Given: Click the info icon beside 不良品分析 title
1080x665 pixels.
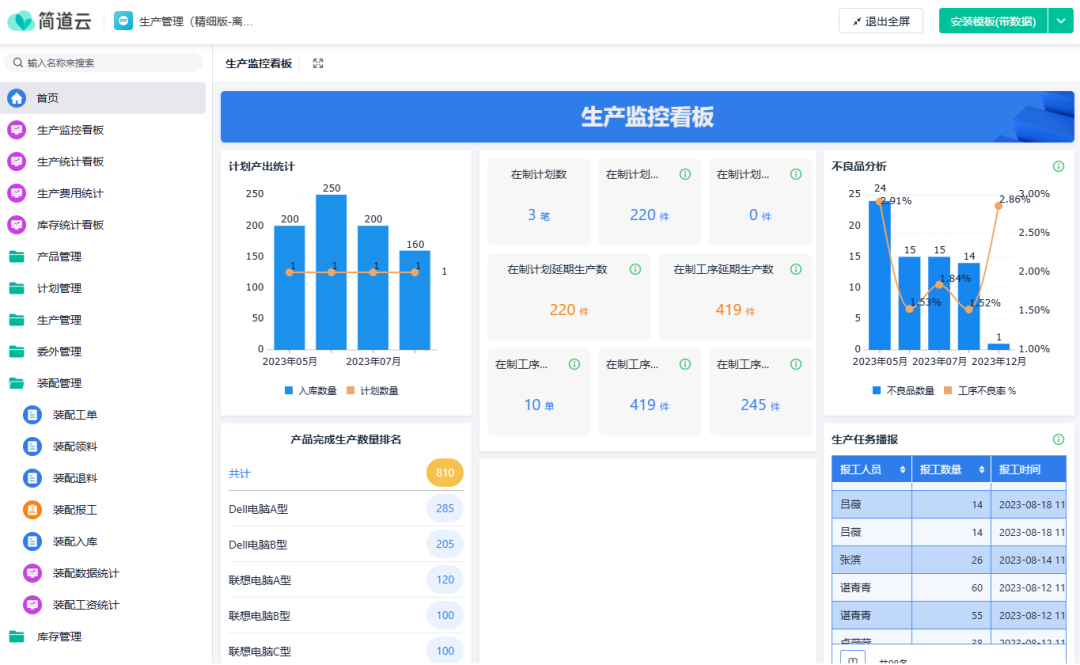Looking at the screenshot, I should click(x=1058, y=166).
